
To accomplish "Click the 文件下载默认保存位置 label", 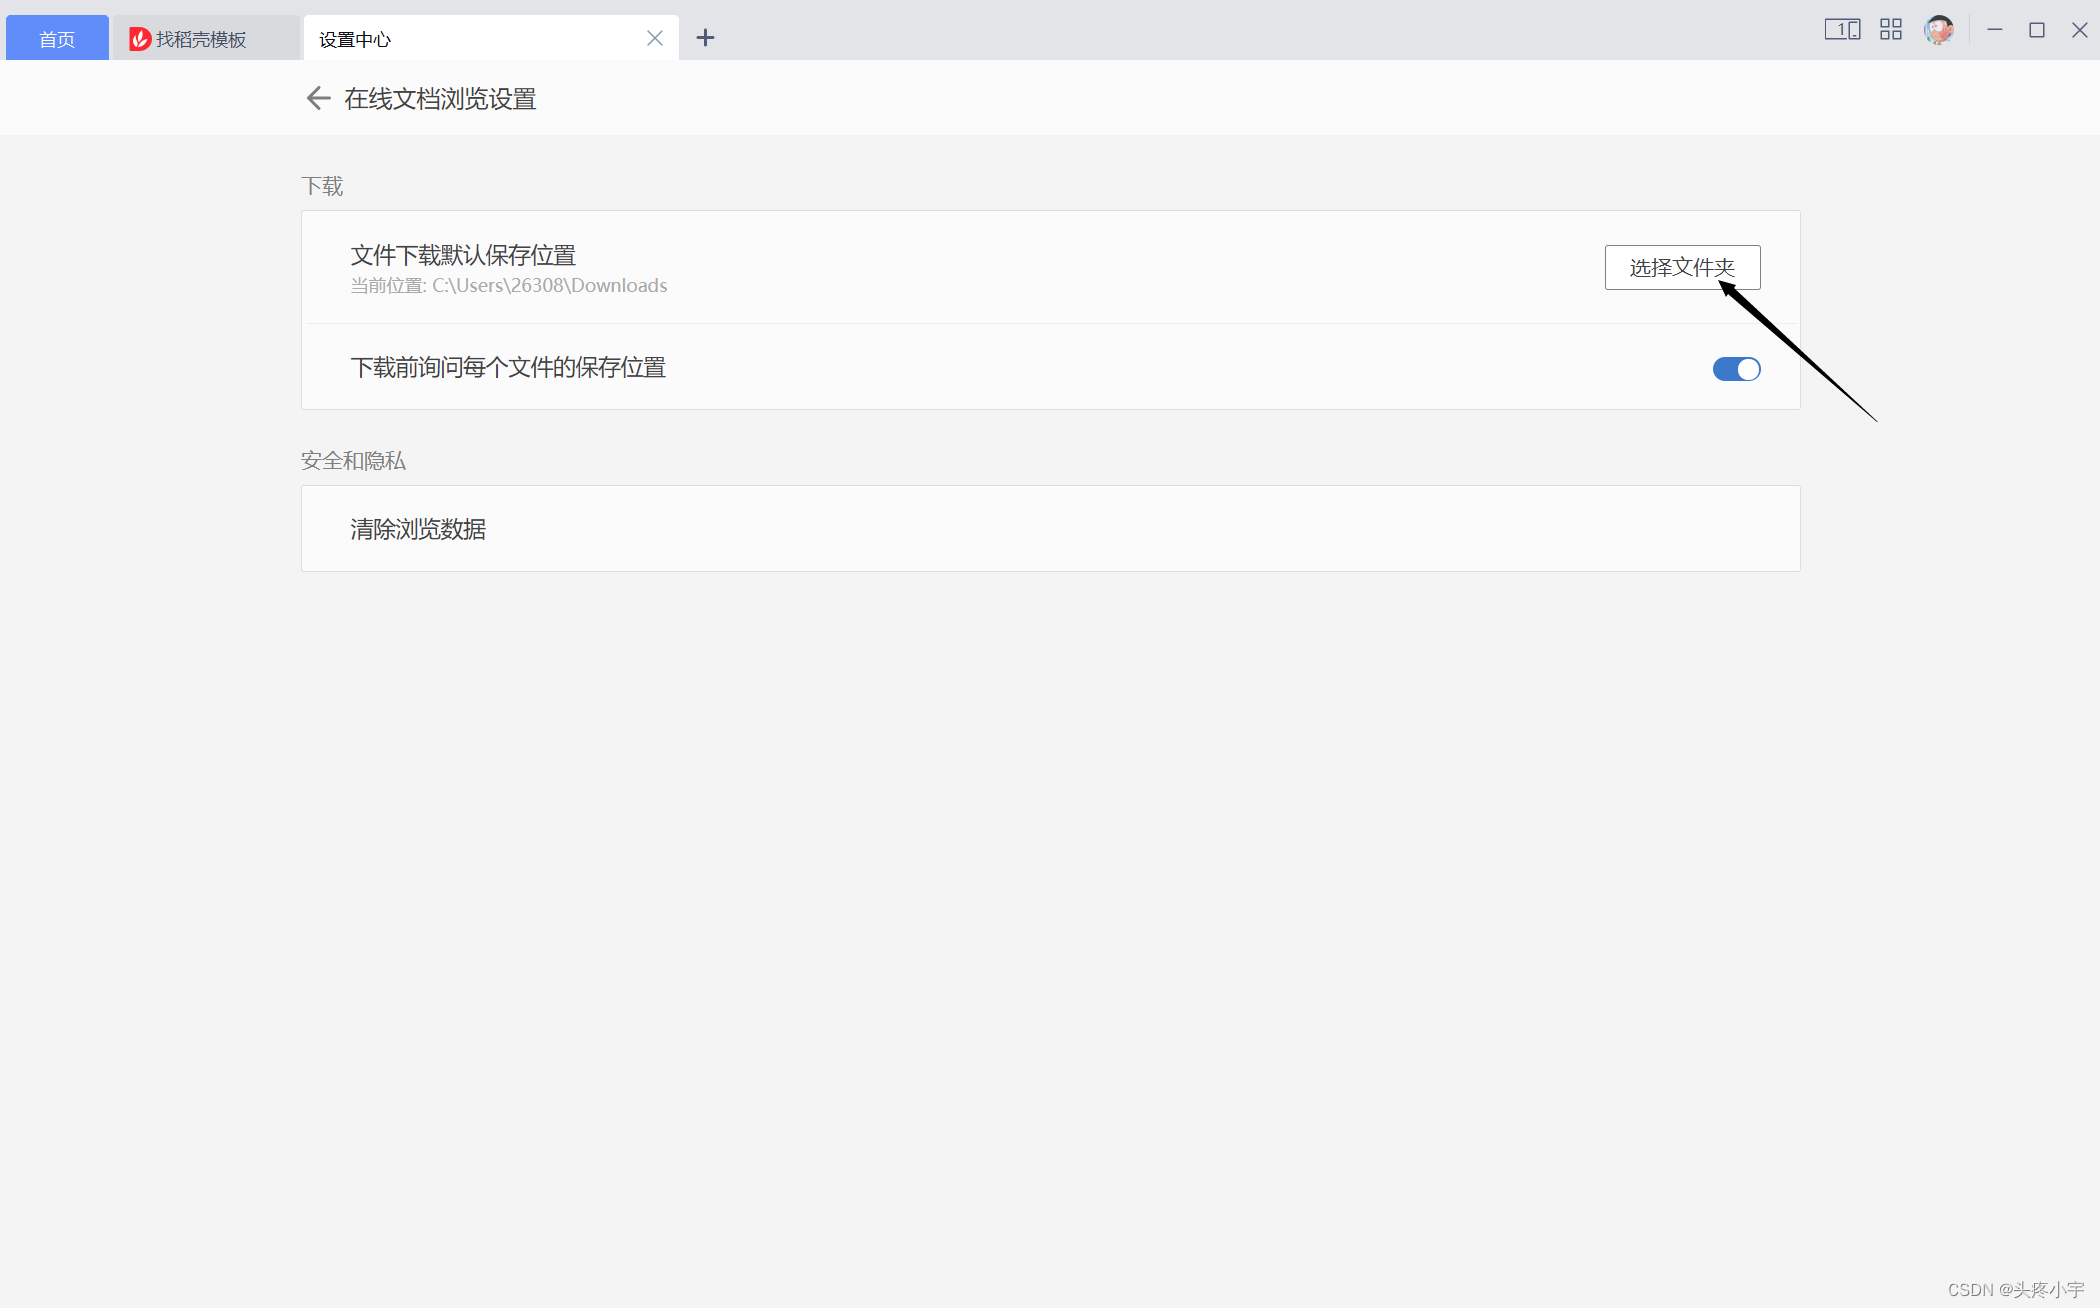I will (x=463, y=255).
